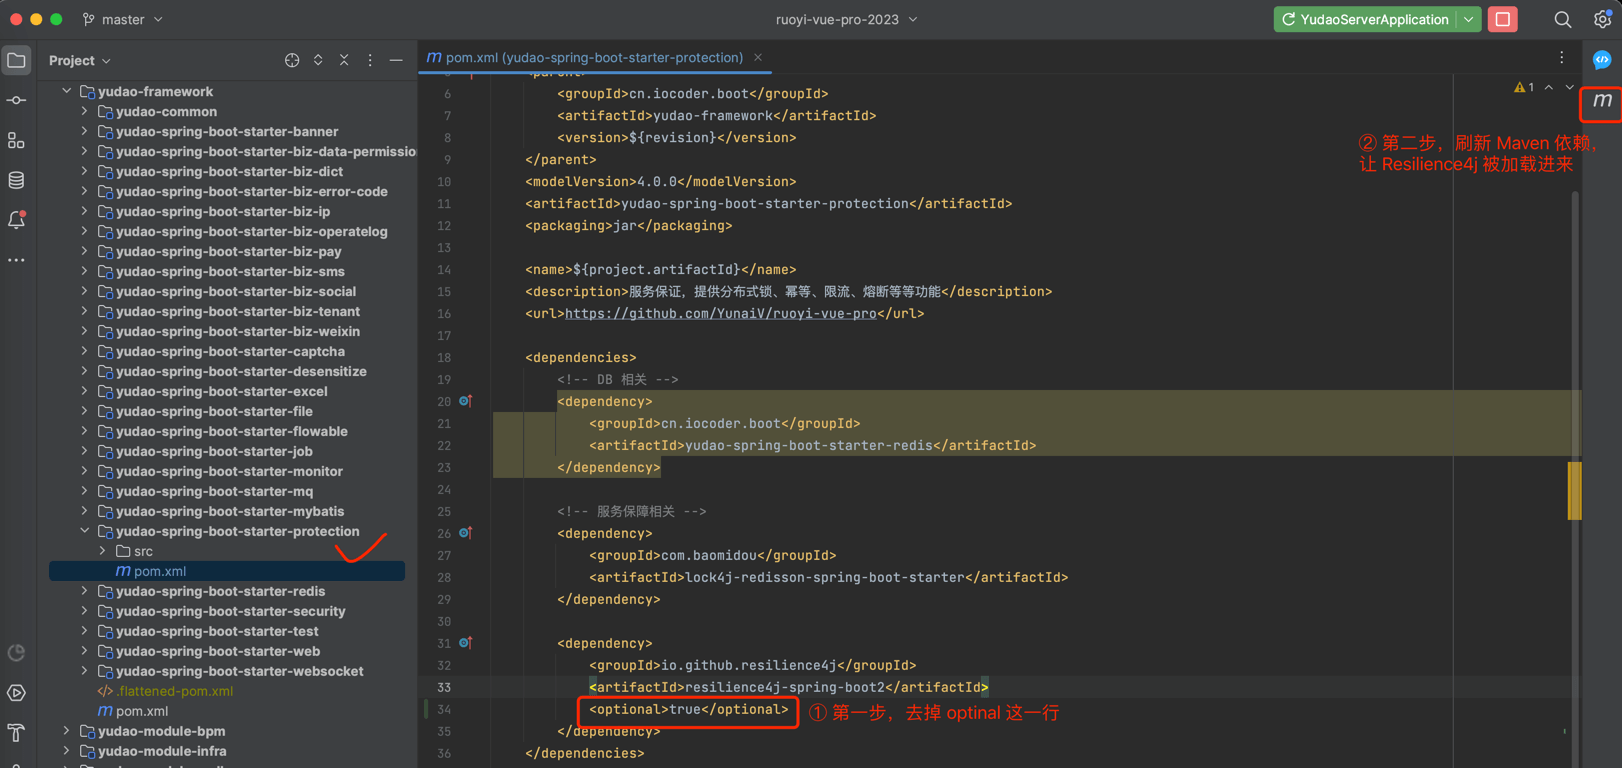Screen dimensions: 1622x768
Task: Open the Structure tool window
Action: coord(17,140)
